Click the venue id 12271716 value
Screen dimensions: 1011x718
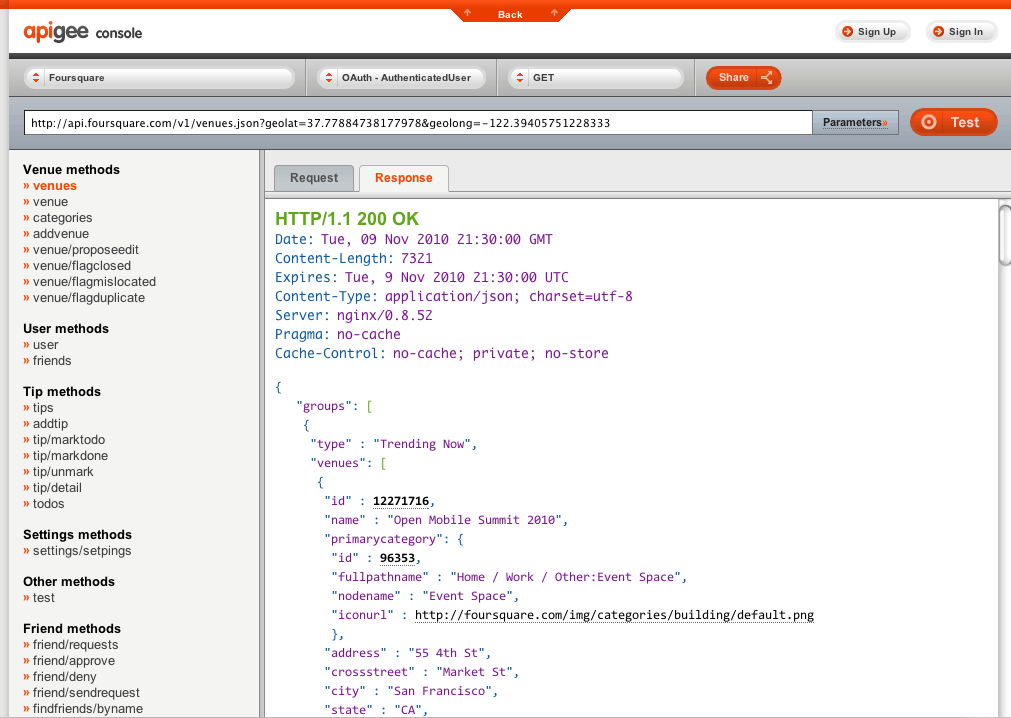point(401,501)
